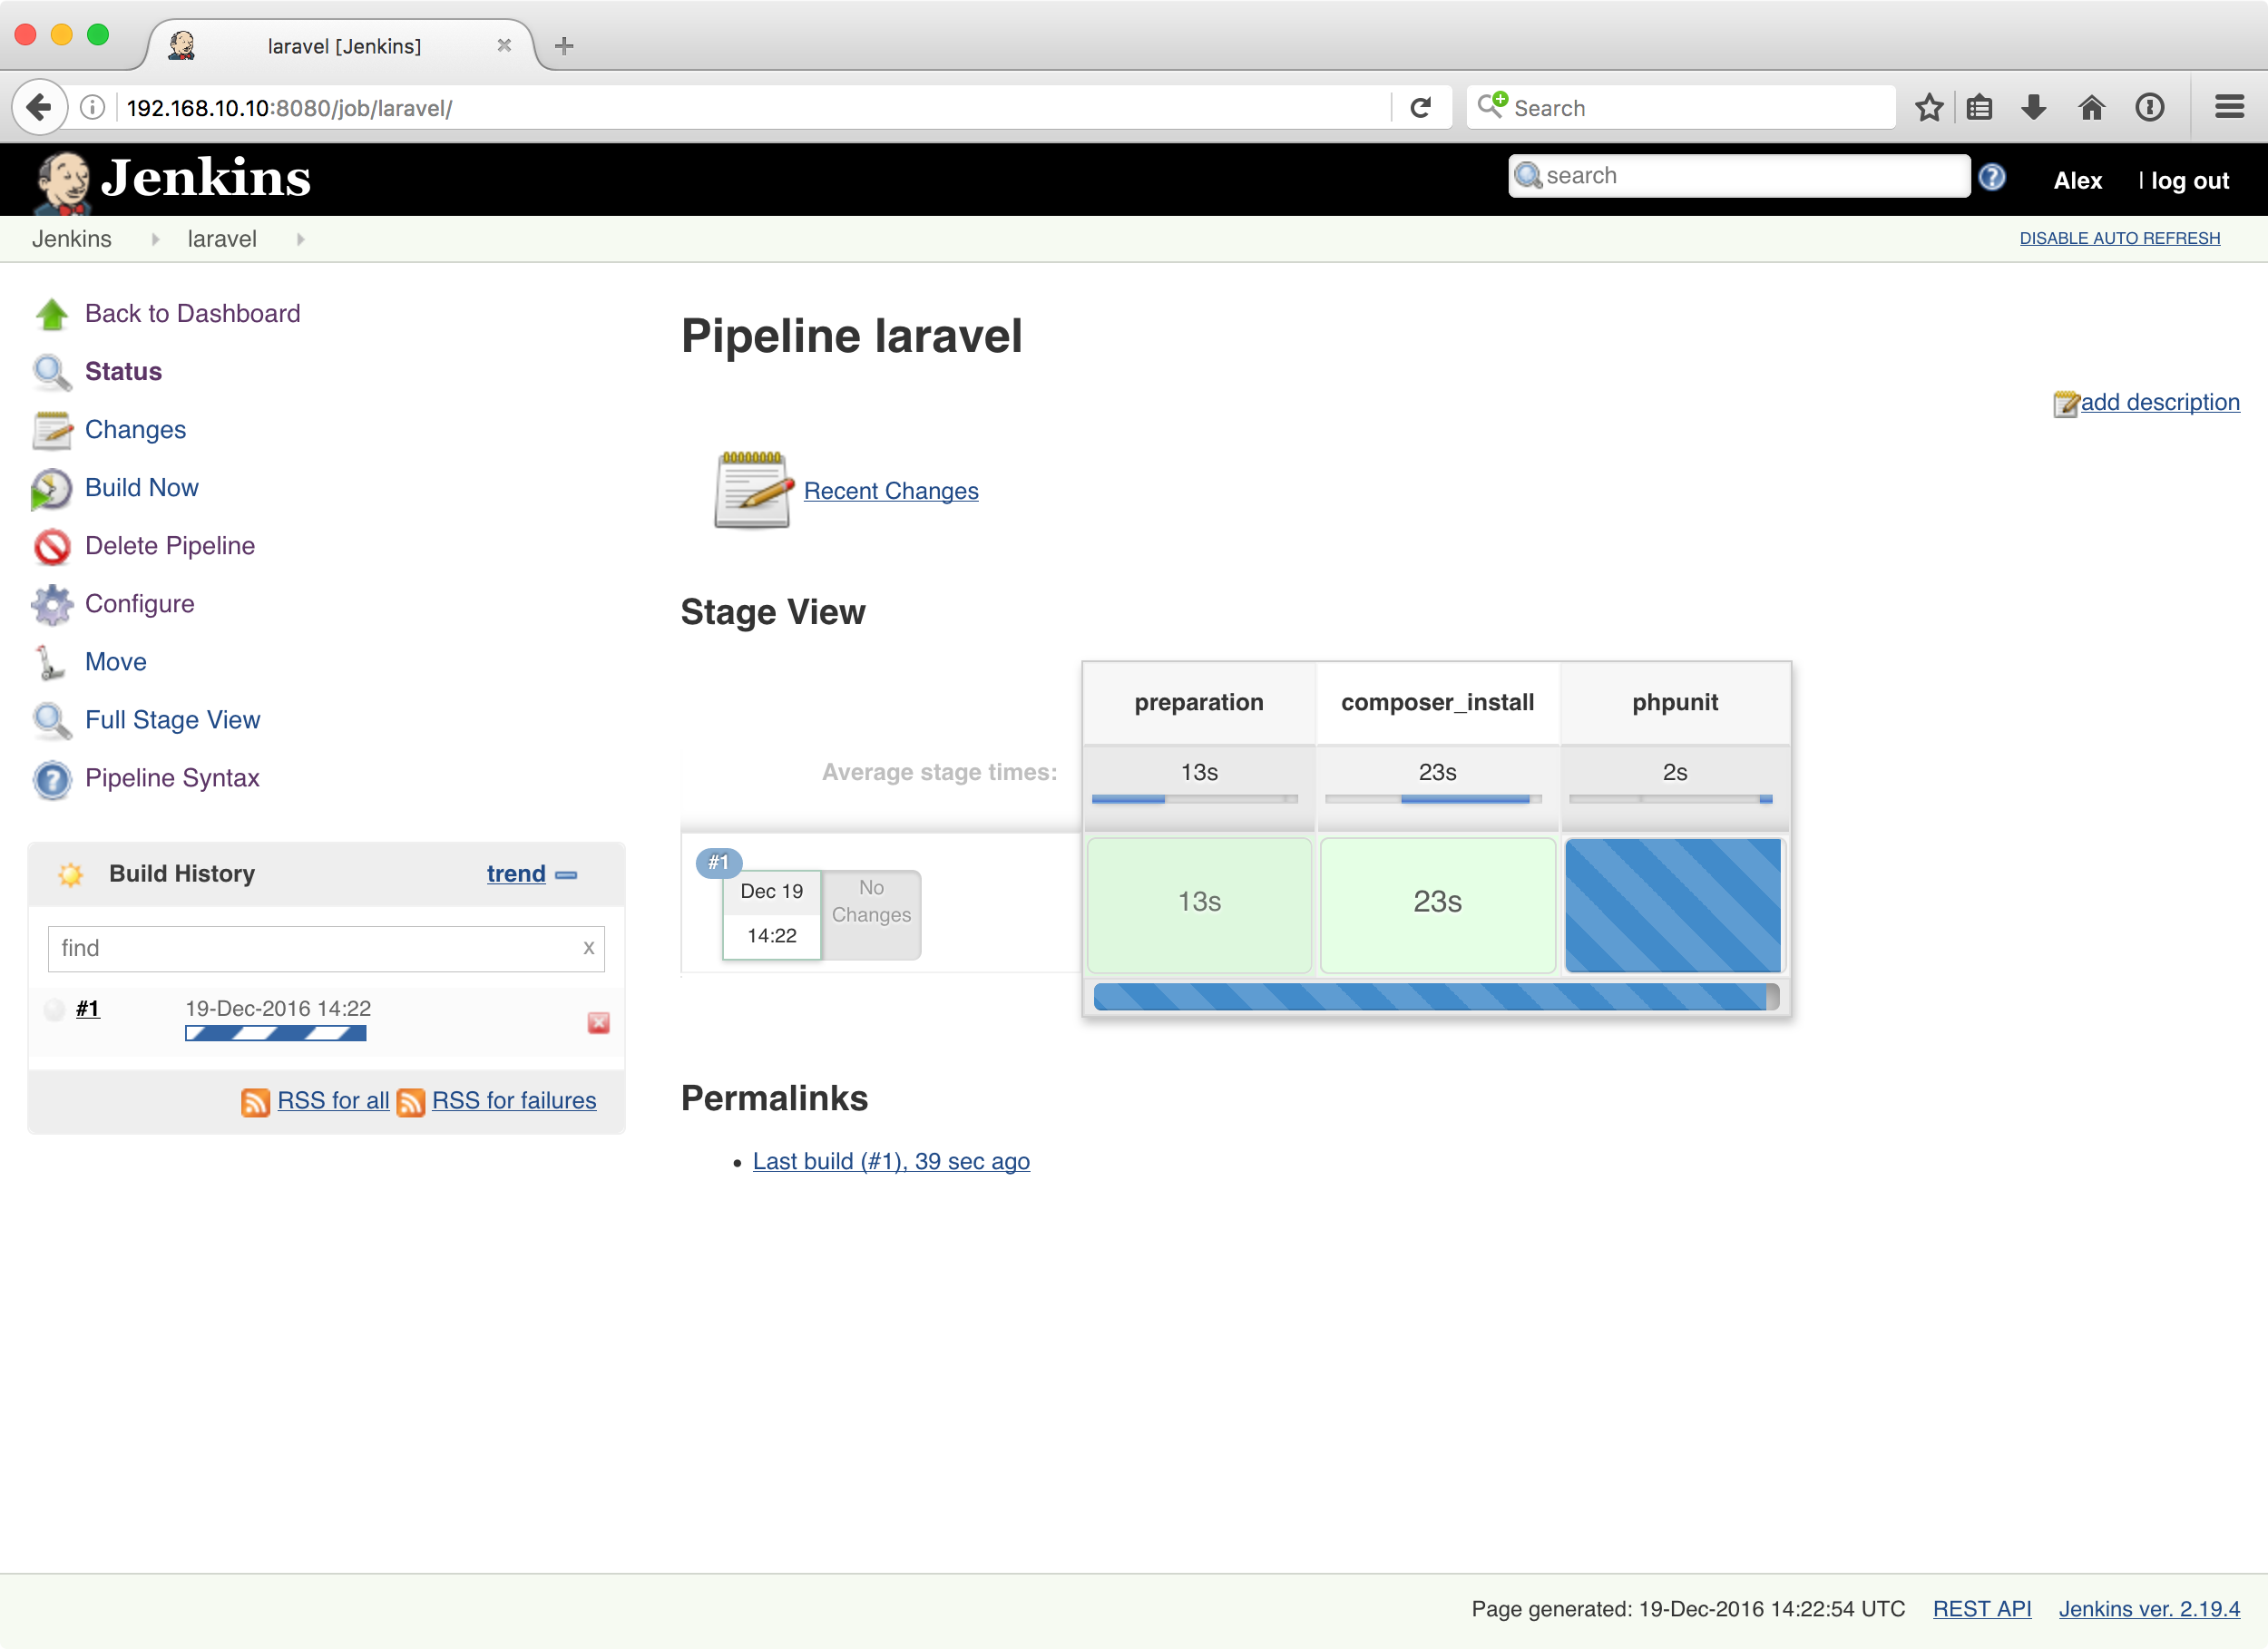Open a new browser tab with plus
Screen dimensions: 2268x1649
tap(564, 45)
